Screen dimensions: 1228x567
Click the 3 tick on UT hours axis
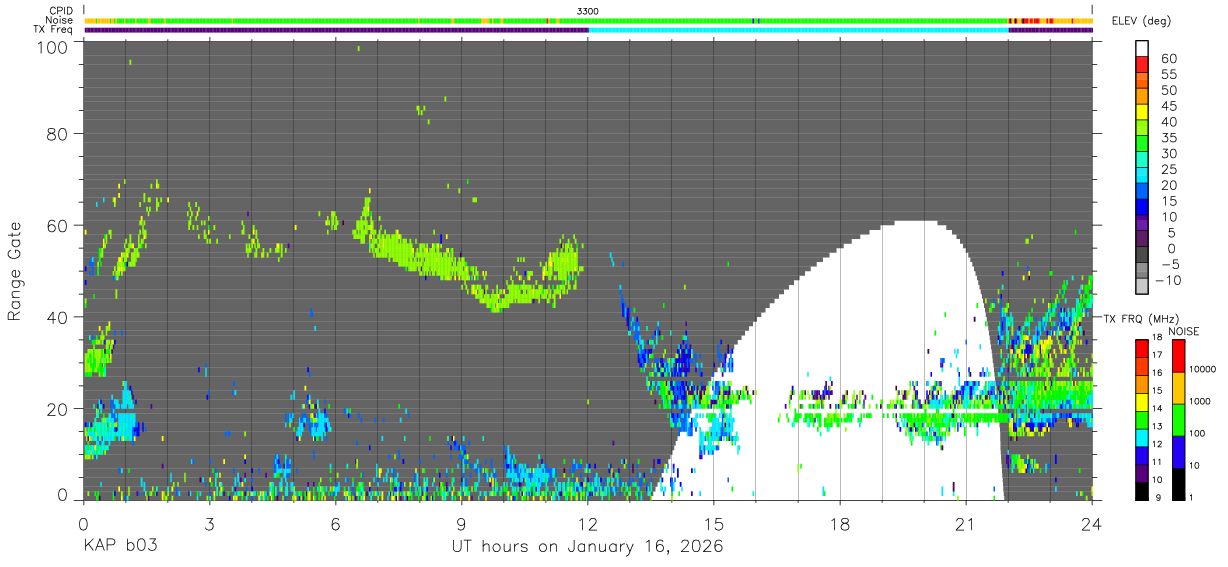click(x=210, y=523)
